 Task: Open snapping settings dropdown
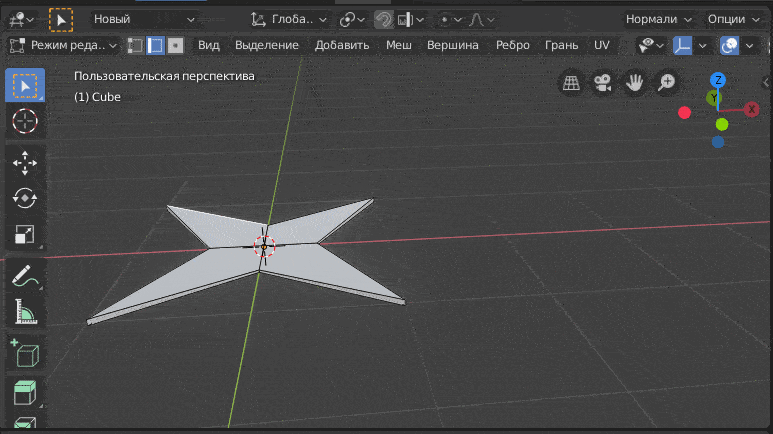411,20
